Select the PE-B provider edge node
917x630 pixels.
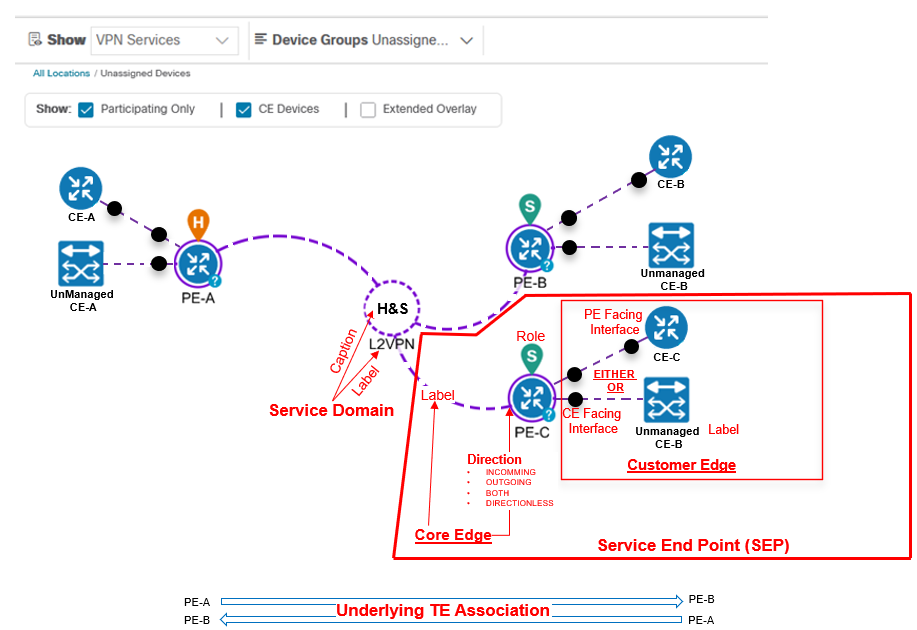[530, 248]
